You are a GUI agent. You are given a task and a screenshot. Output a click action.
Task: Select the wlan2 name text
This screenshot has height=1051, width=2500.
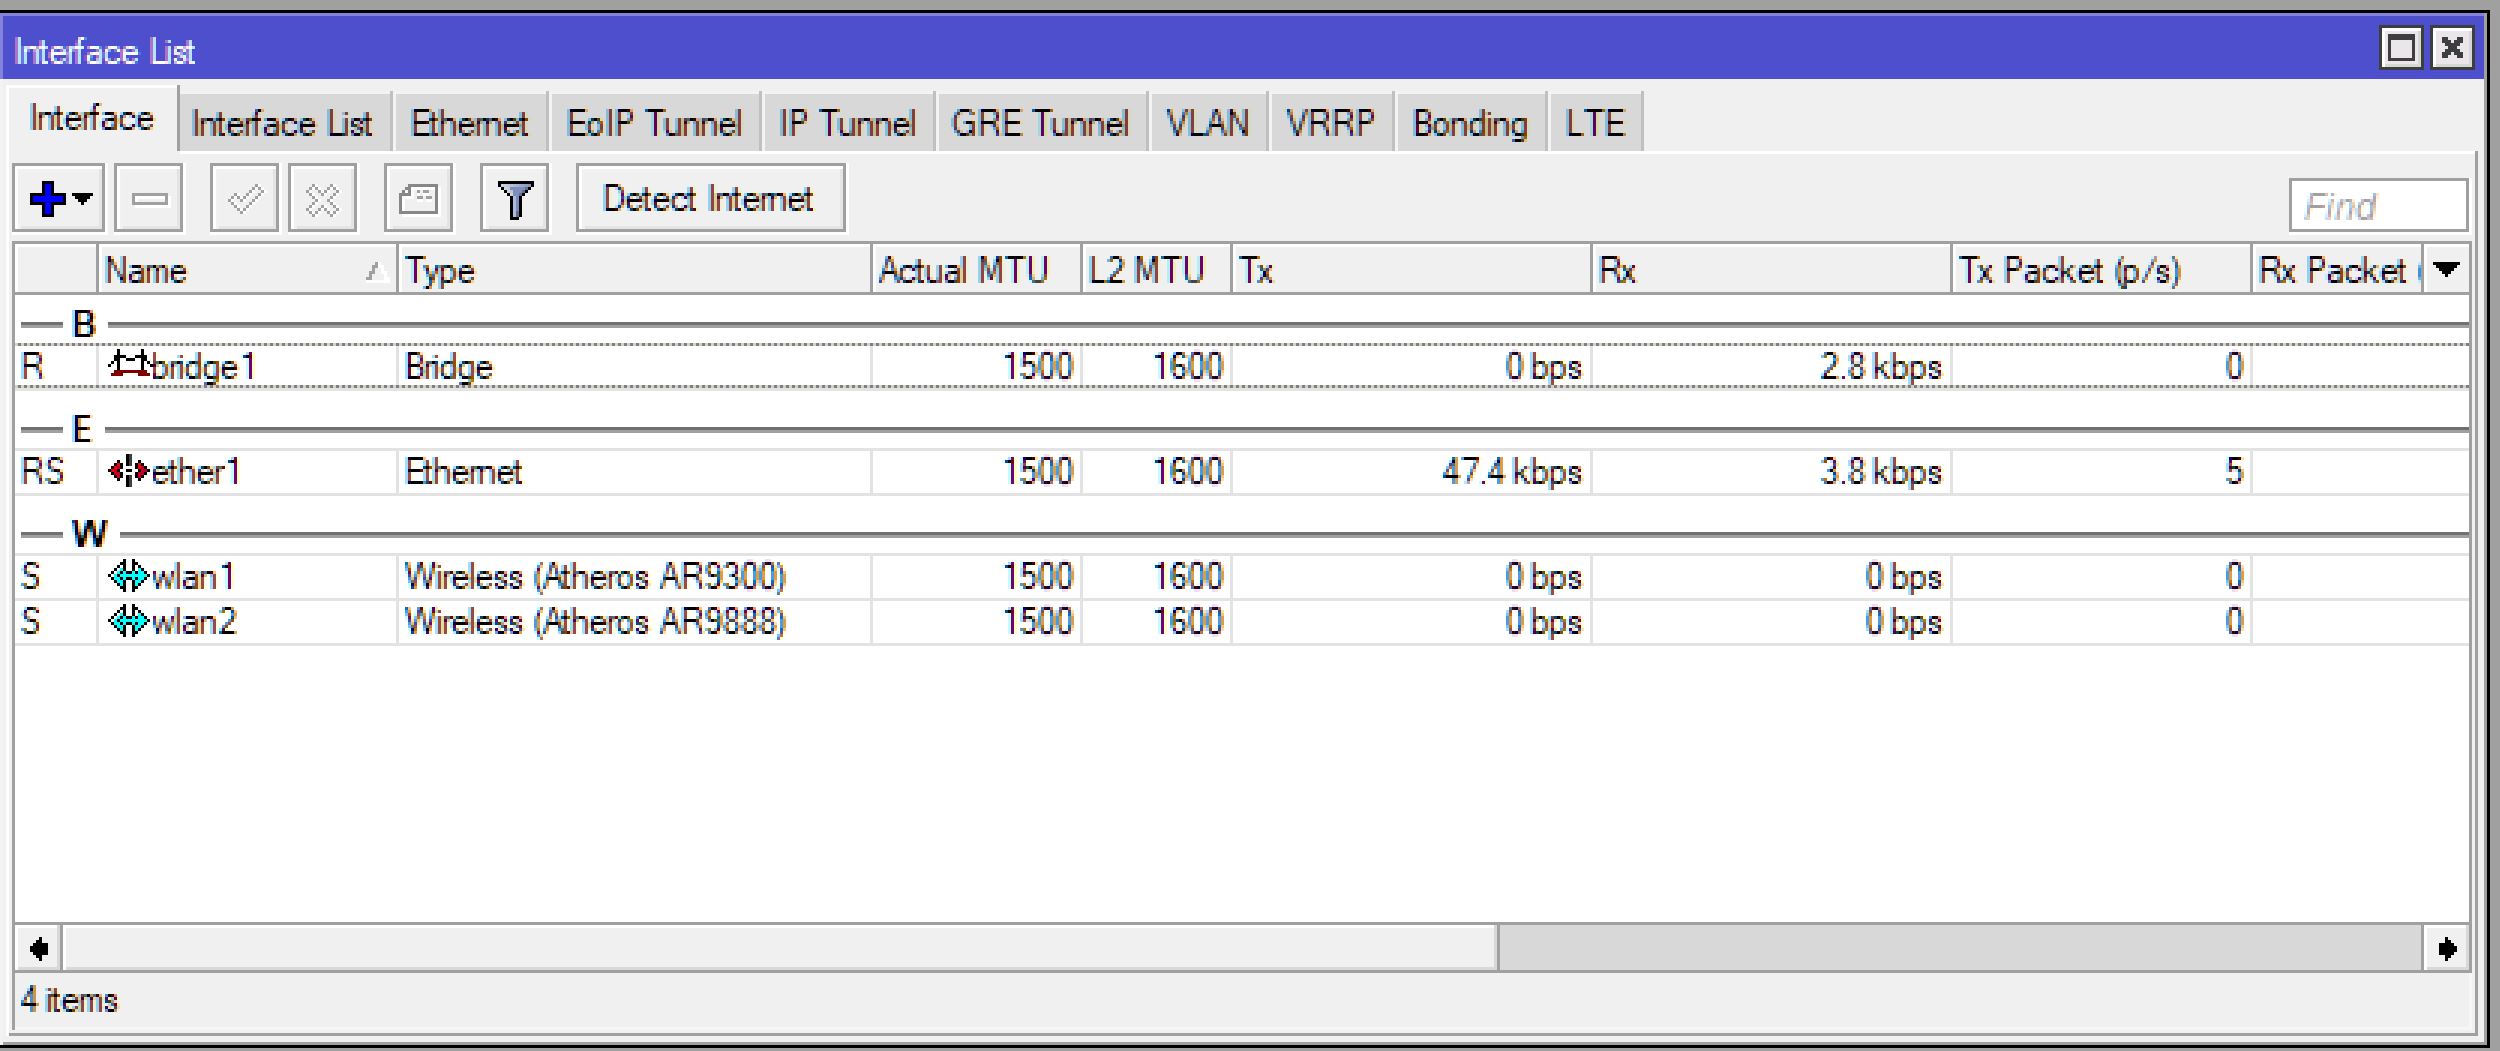(194, 622)
